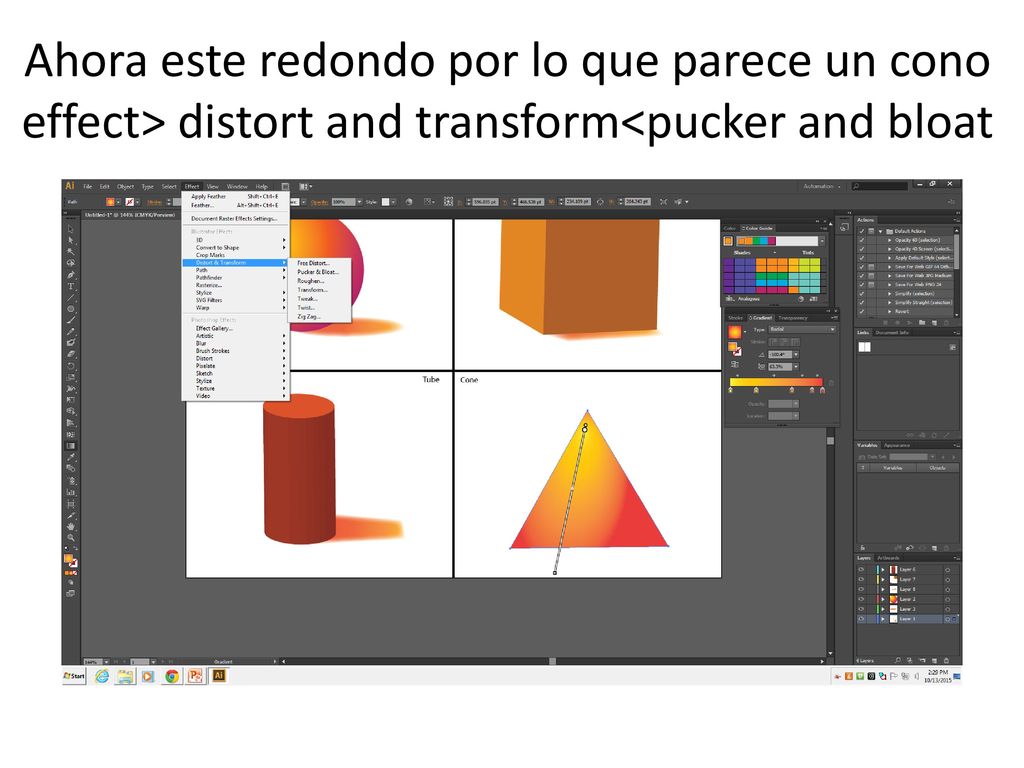Click the control bar Opacity field
Screen dimensions: 1024x768
click(343, 202)
